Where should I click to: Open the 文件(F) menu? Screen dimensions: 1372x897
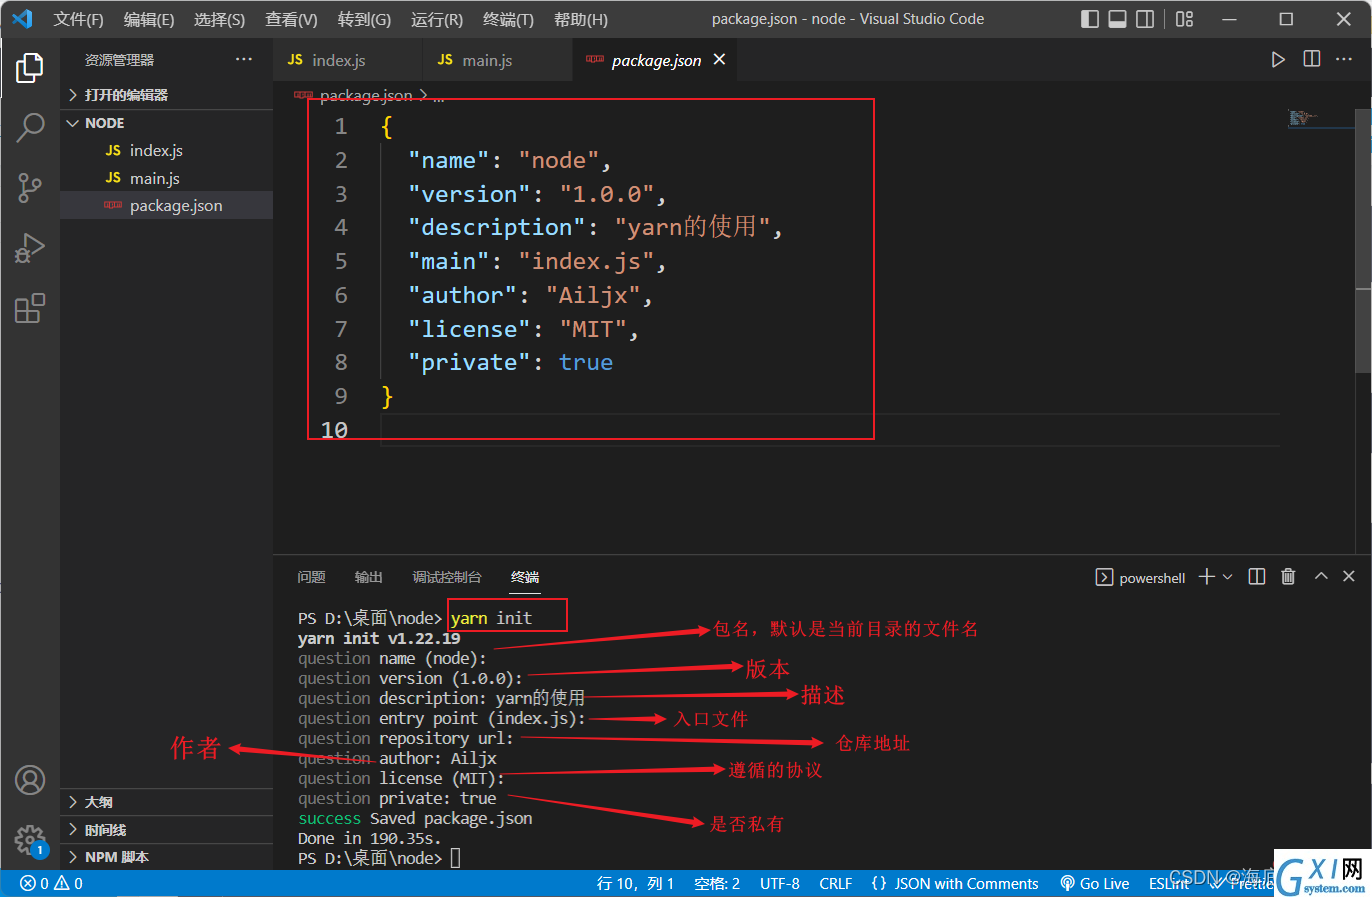click(78, 19)
